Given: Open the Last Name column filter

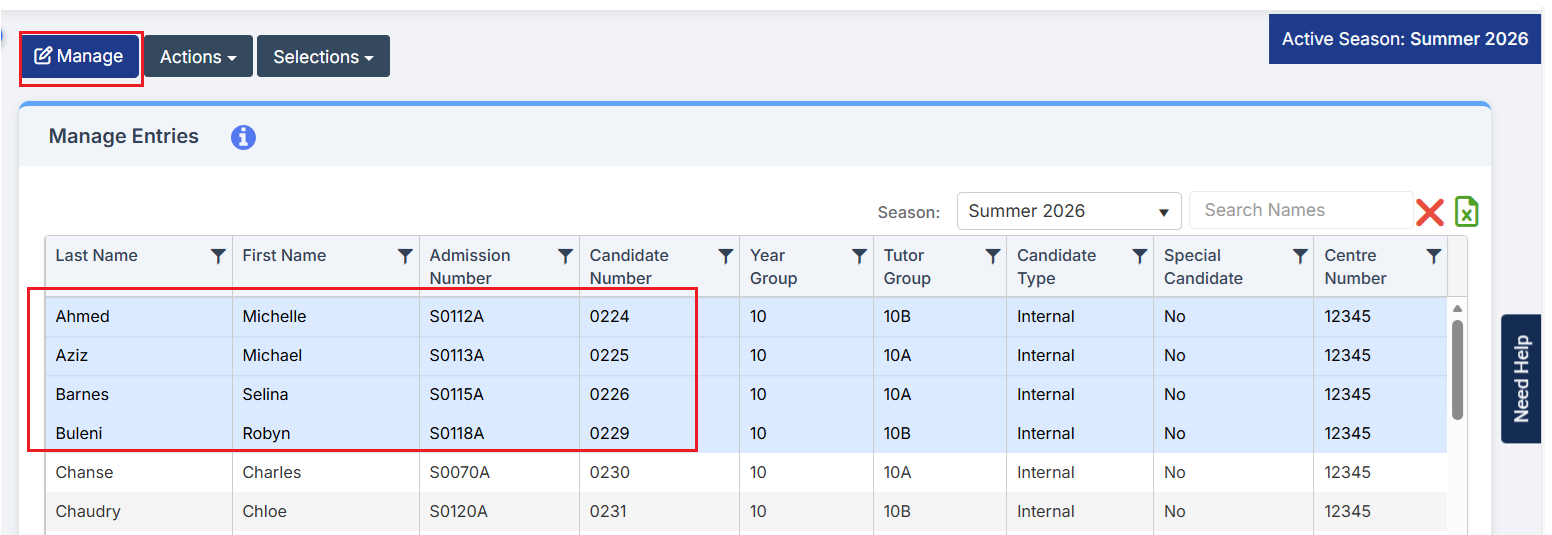Looking at the screenshot, I should tap(218, 256).
